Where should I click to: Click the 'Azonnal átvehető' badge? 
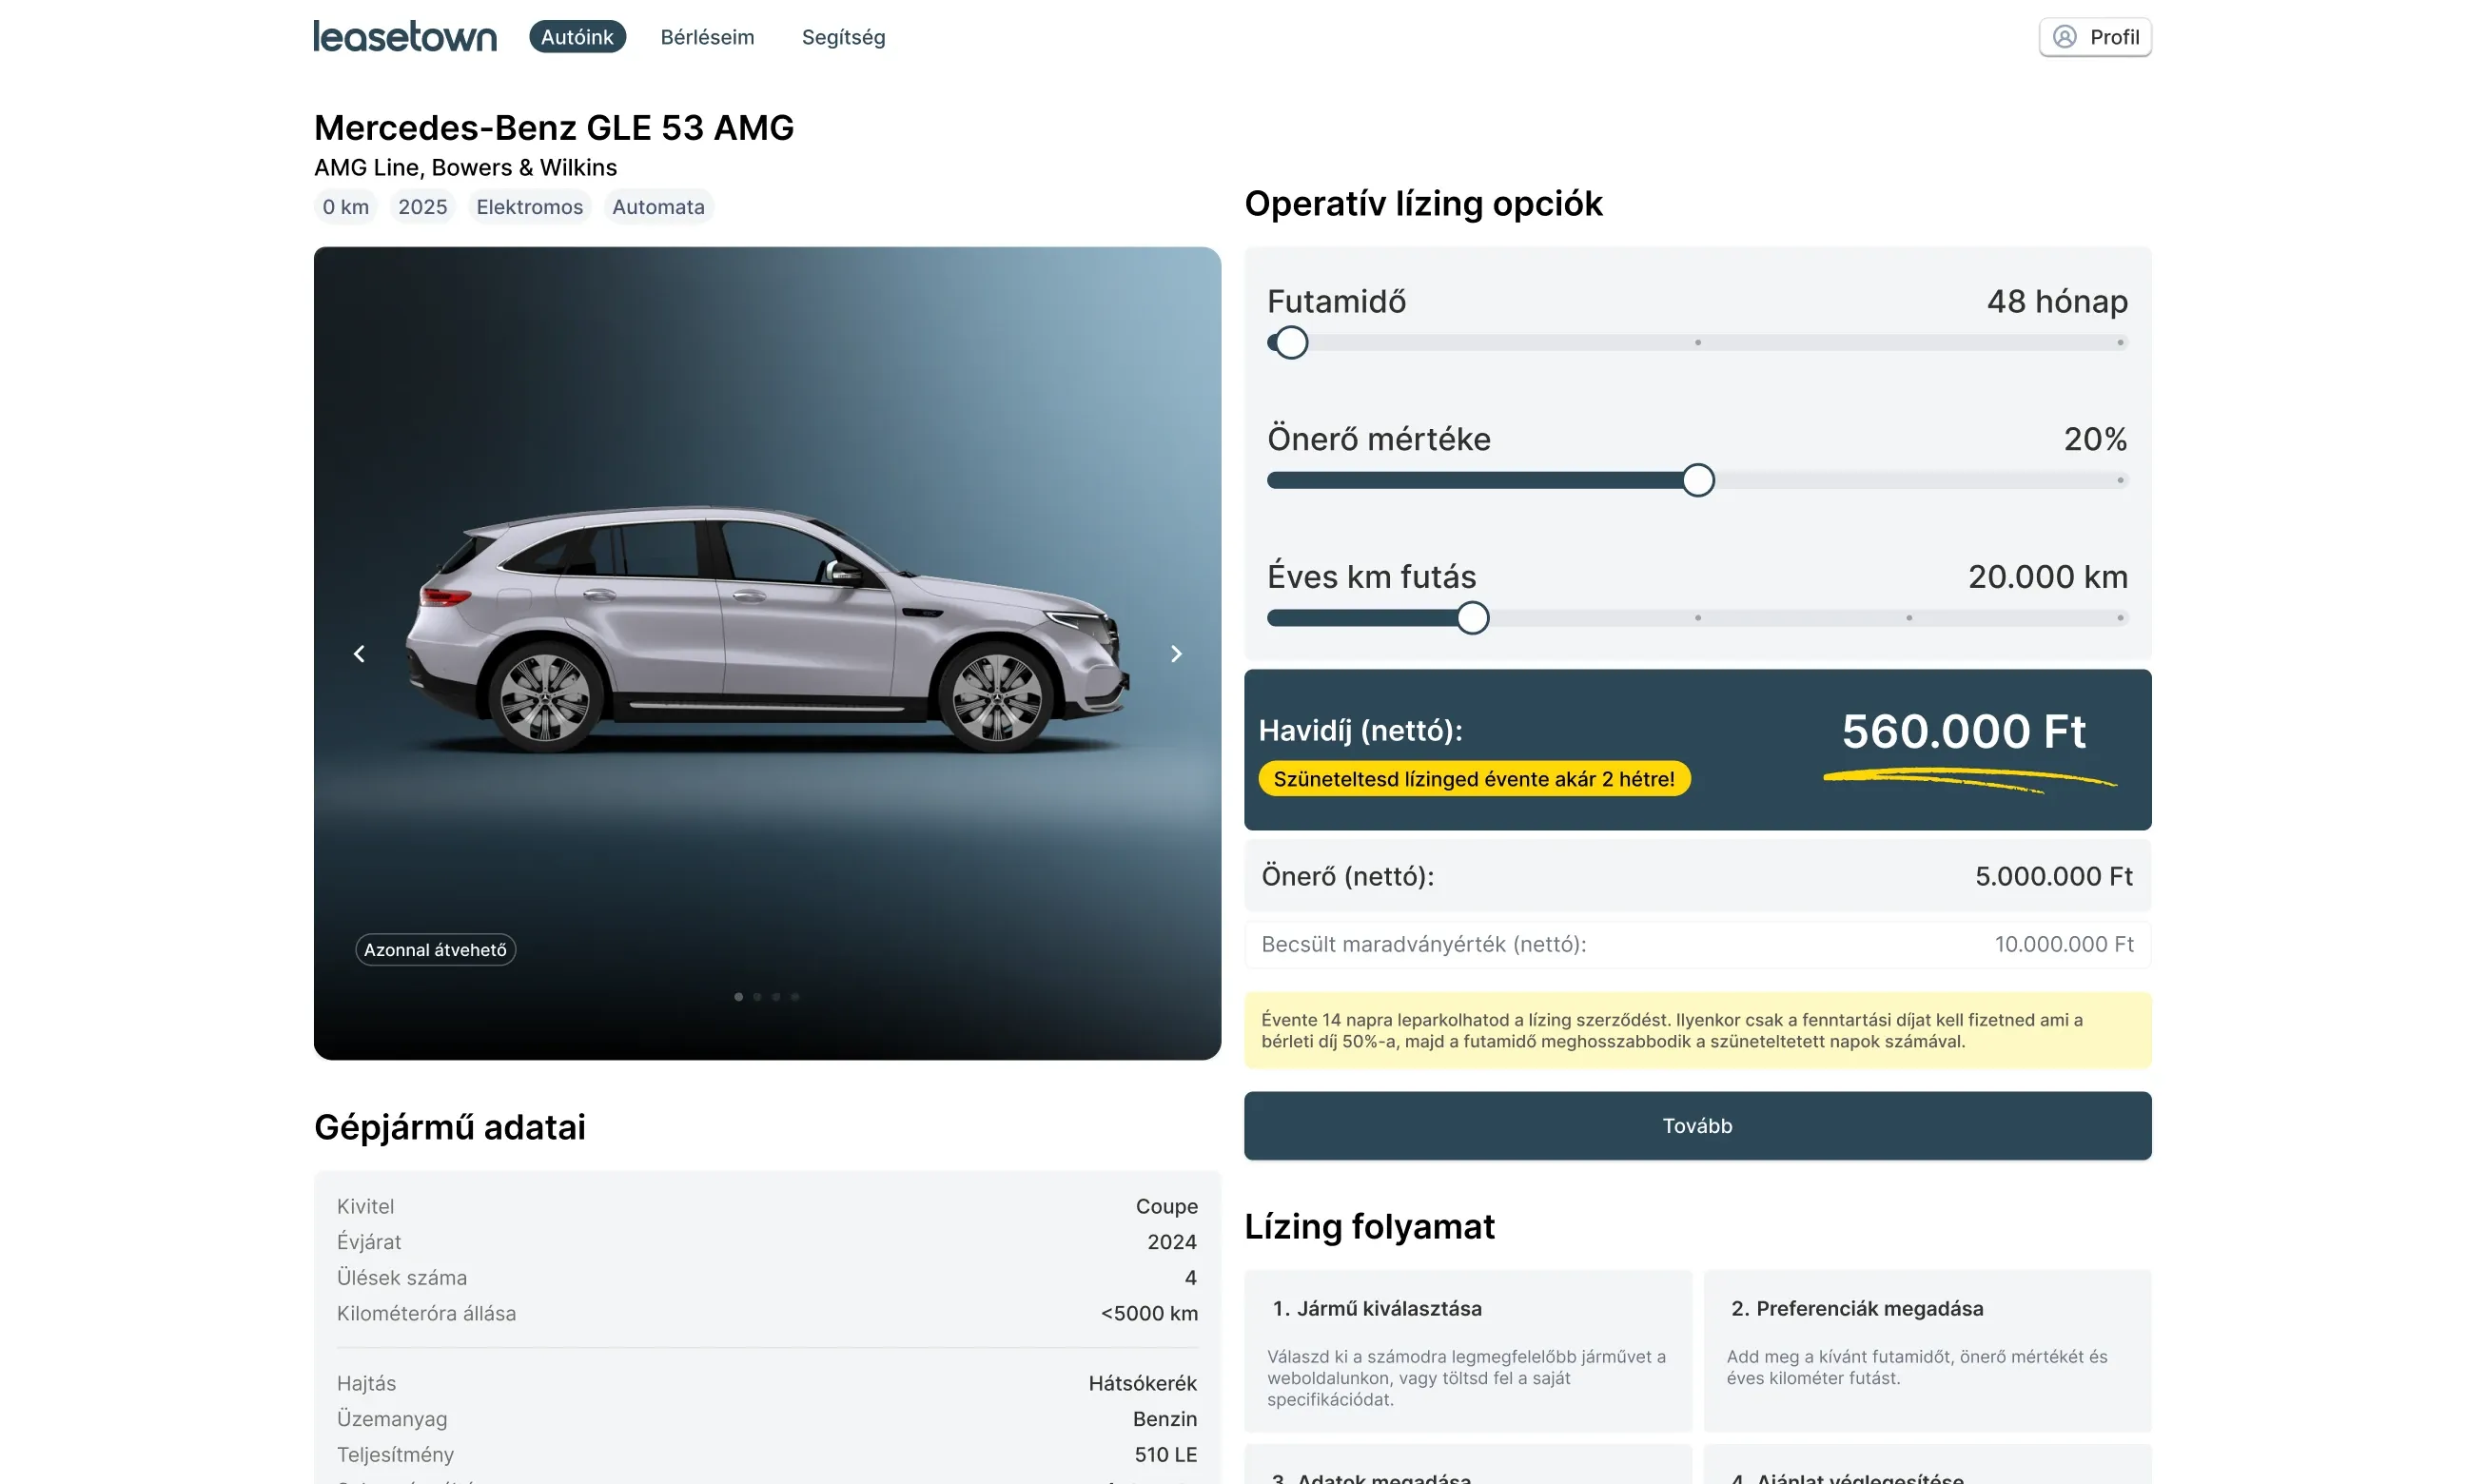coord(435,950)
